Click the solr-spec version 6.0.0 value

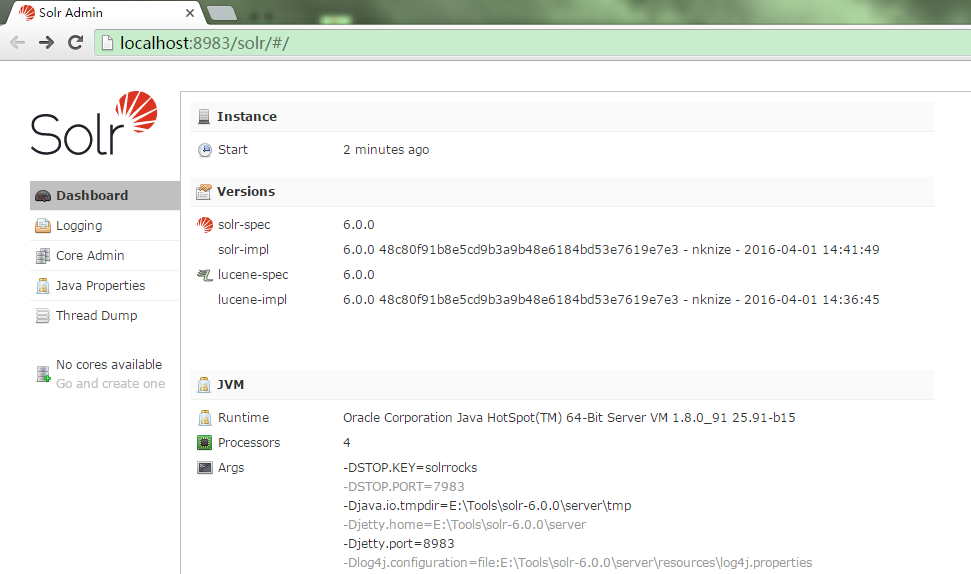pos(359,225)
